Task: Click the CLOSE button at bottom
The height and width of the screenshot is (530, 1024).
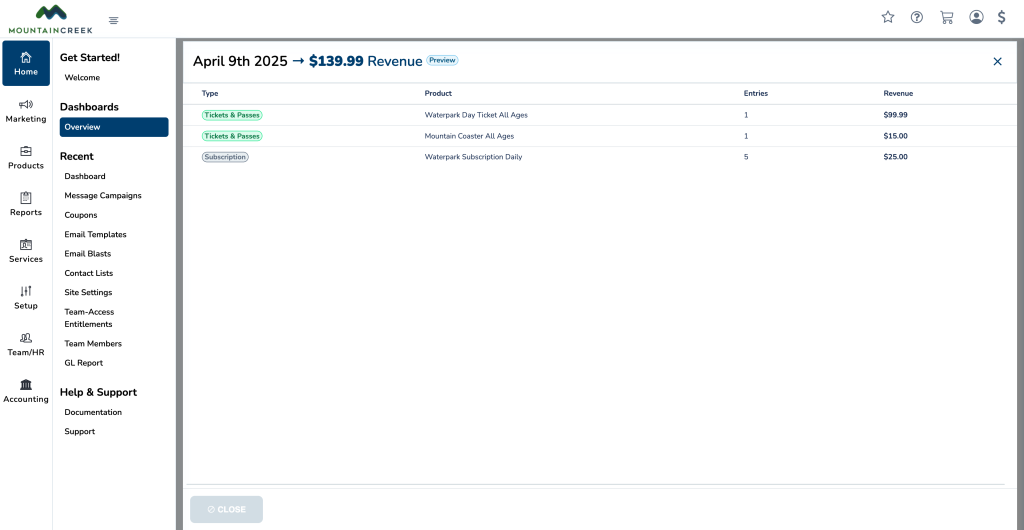Action: click(227, 509)
